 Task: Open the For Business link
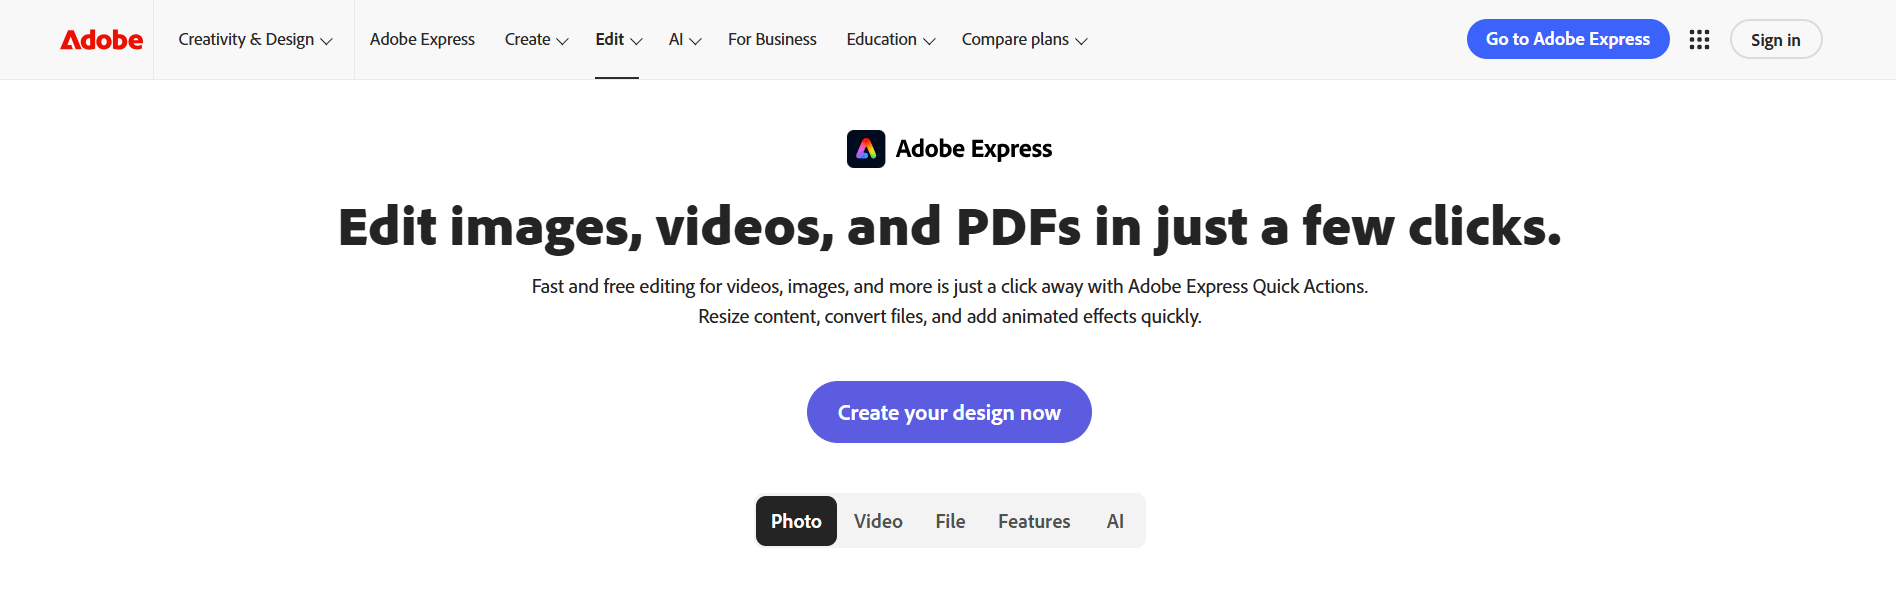point(772,39)
